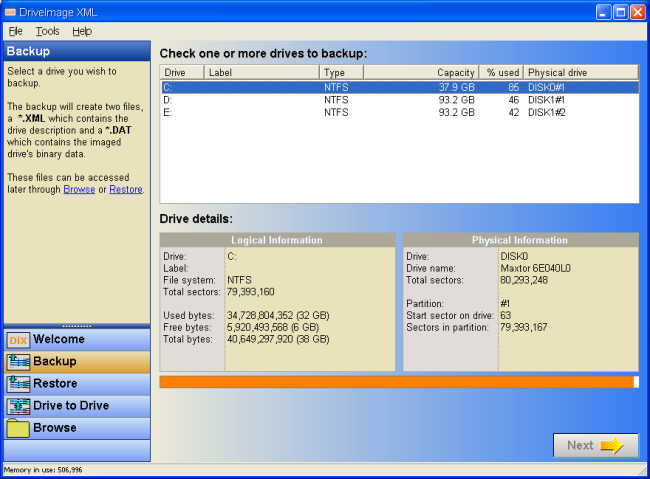650x479 pixels.
Task: Maximize the DriveImage XML window
Action: coord(621,12)
